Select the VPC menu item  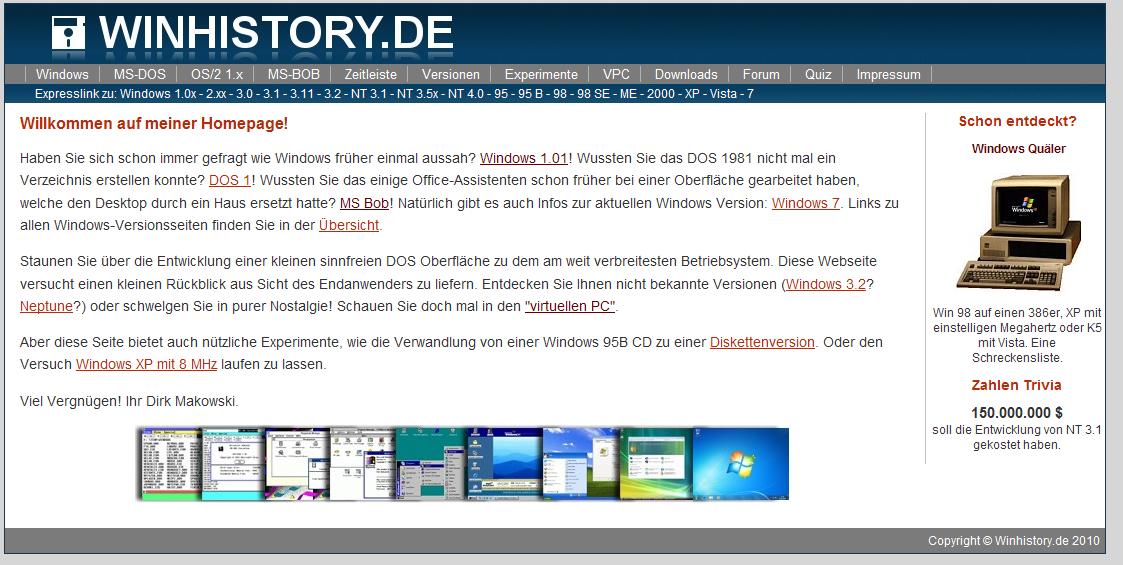click(x=616, y=74)
